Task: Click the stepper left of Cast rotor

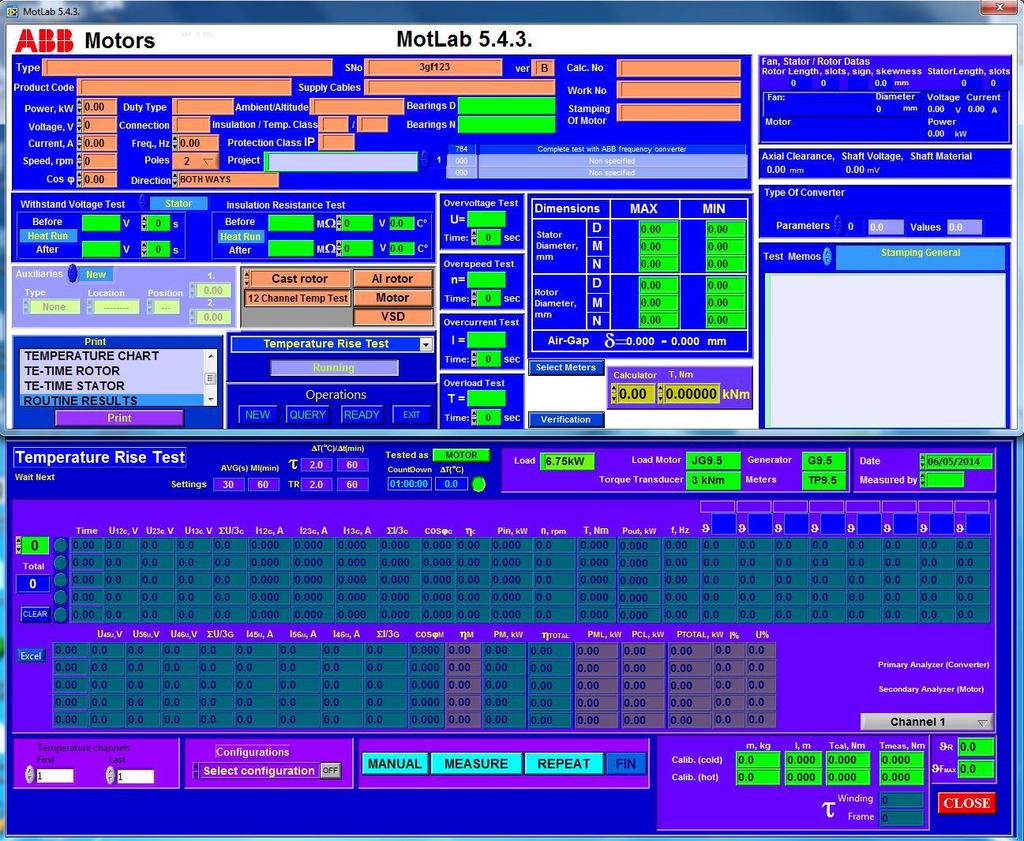Action: [246, 279]
